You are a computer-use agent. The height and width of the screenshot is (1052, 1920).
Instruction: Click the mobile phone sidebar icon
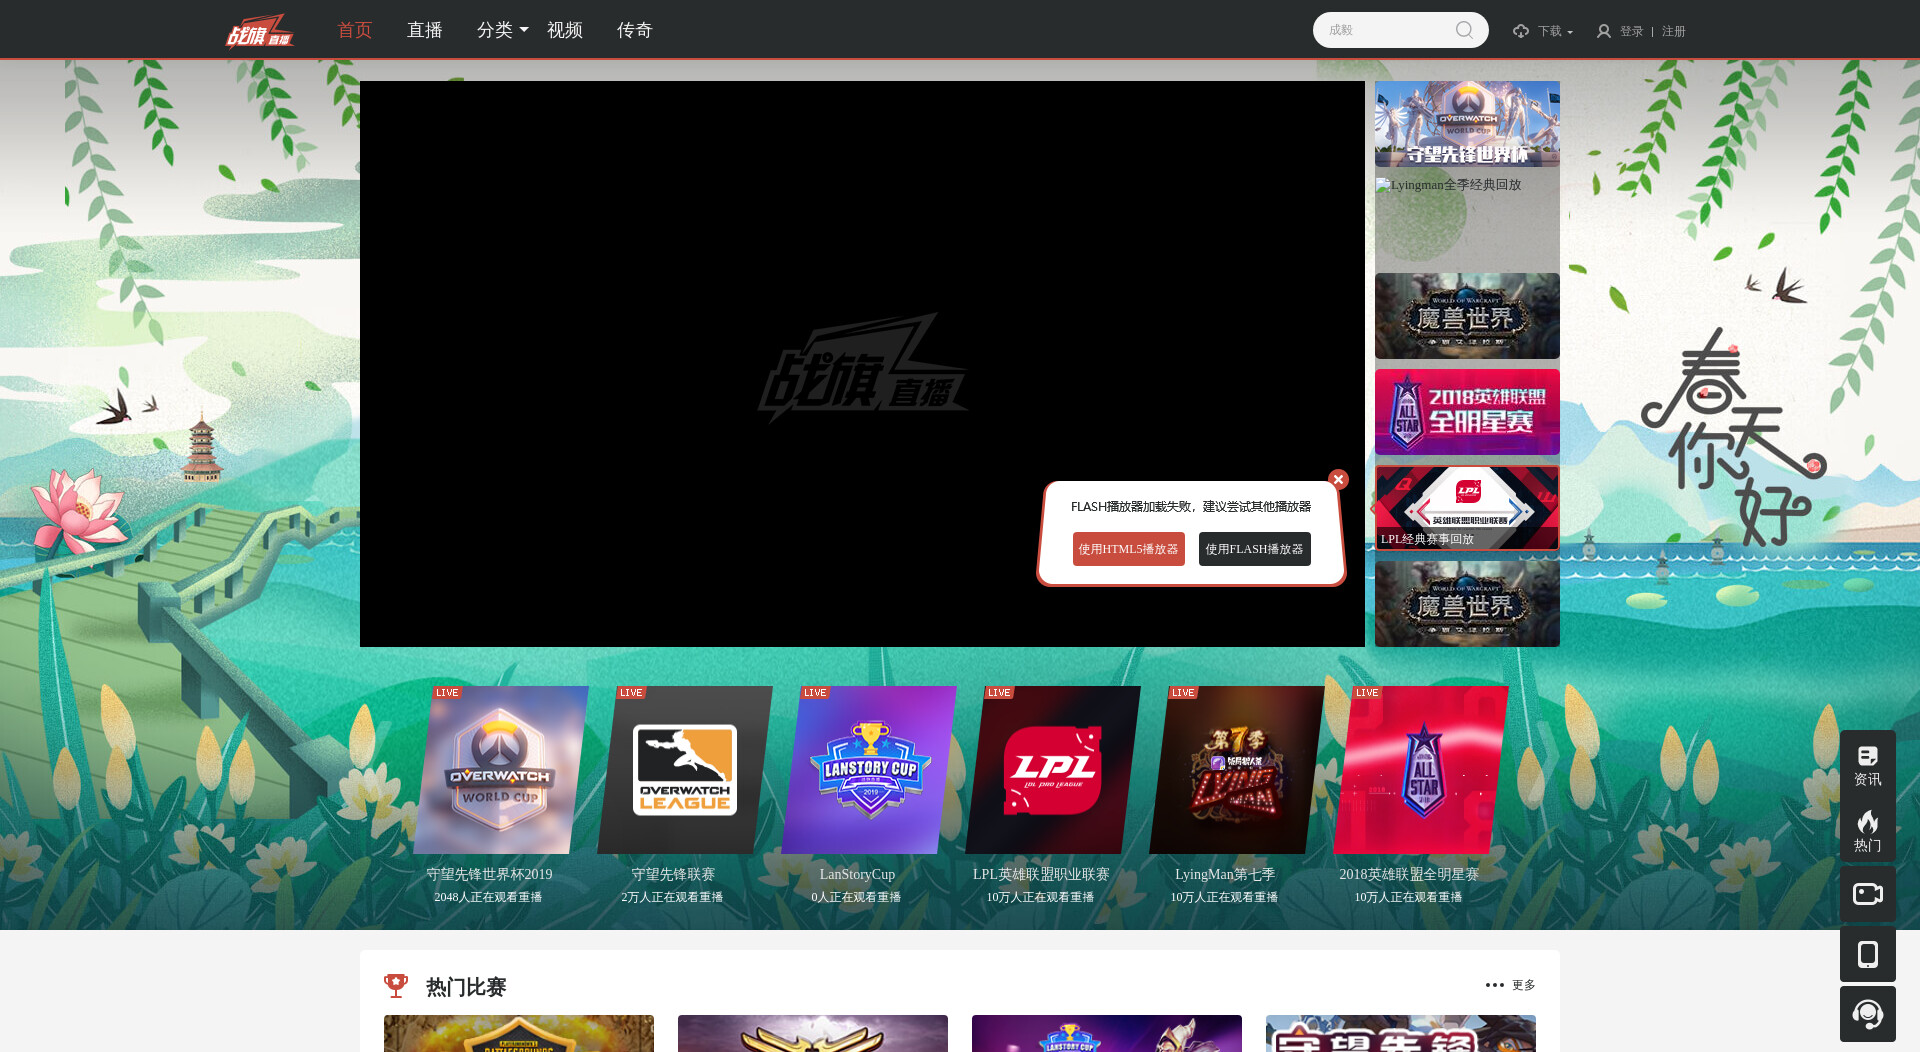point(1868,954)
